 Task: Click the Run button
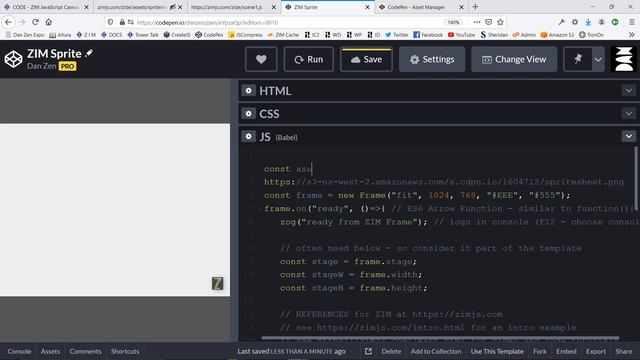coord(309,59)
